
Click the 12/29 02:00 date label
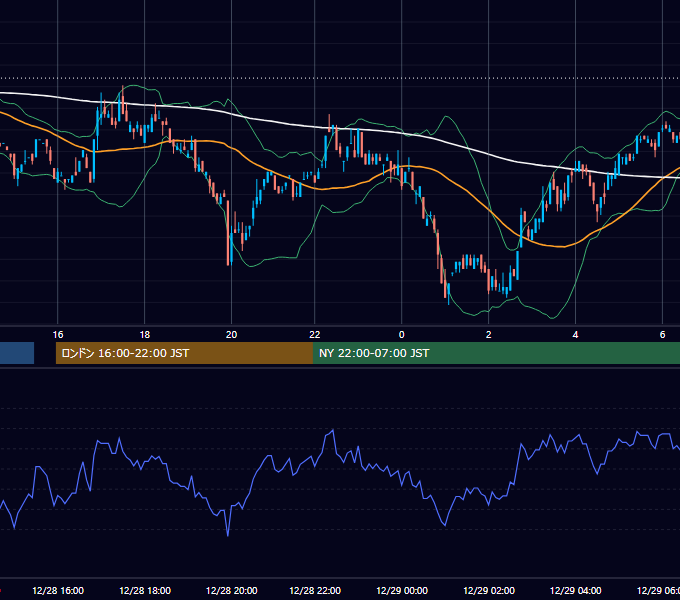pos(489,590)
